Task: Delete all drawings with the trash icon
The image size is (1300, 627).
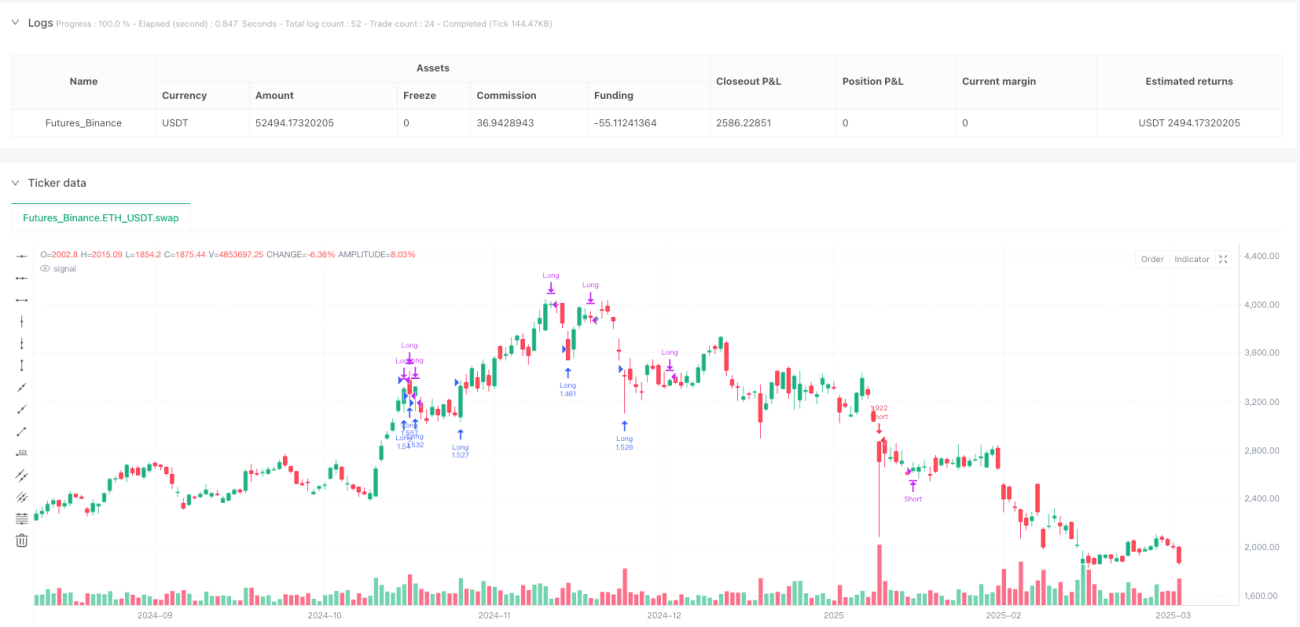Action: coord(22,540)
